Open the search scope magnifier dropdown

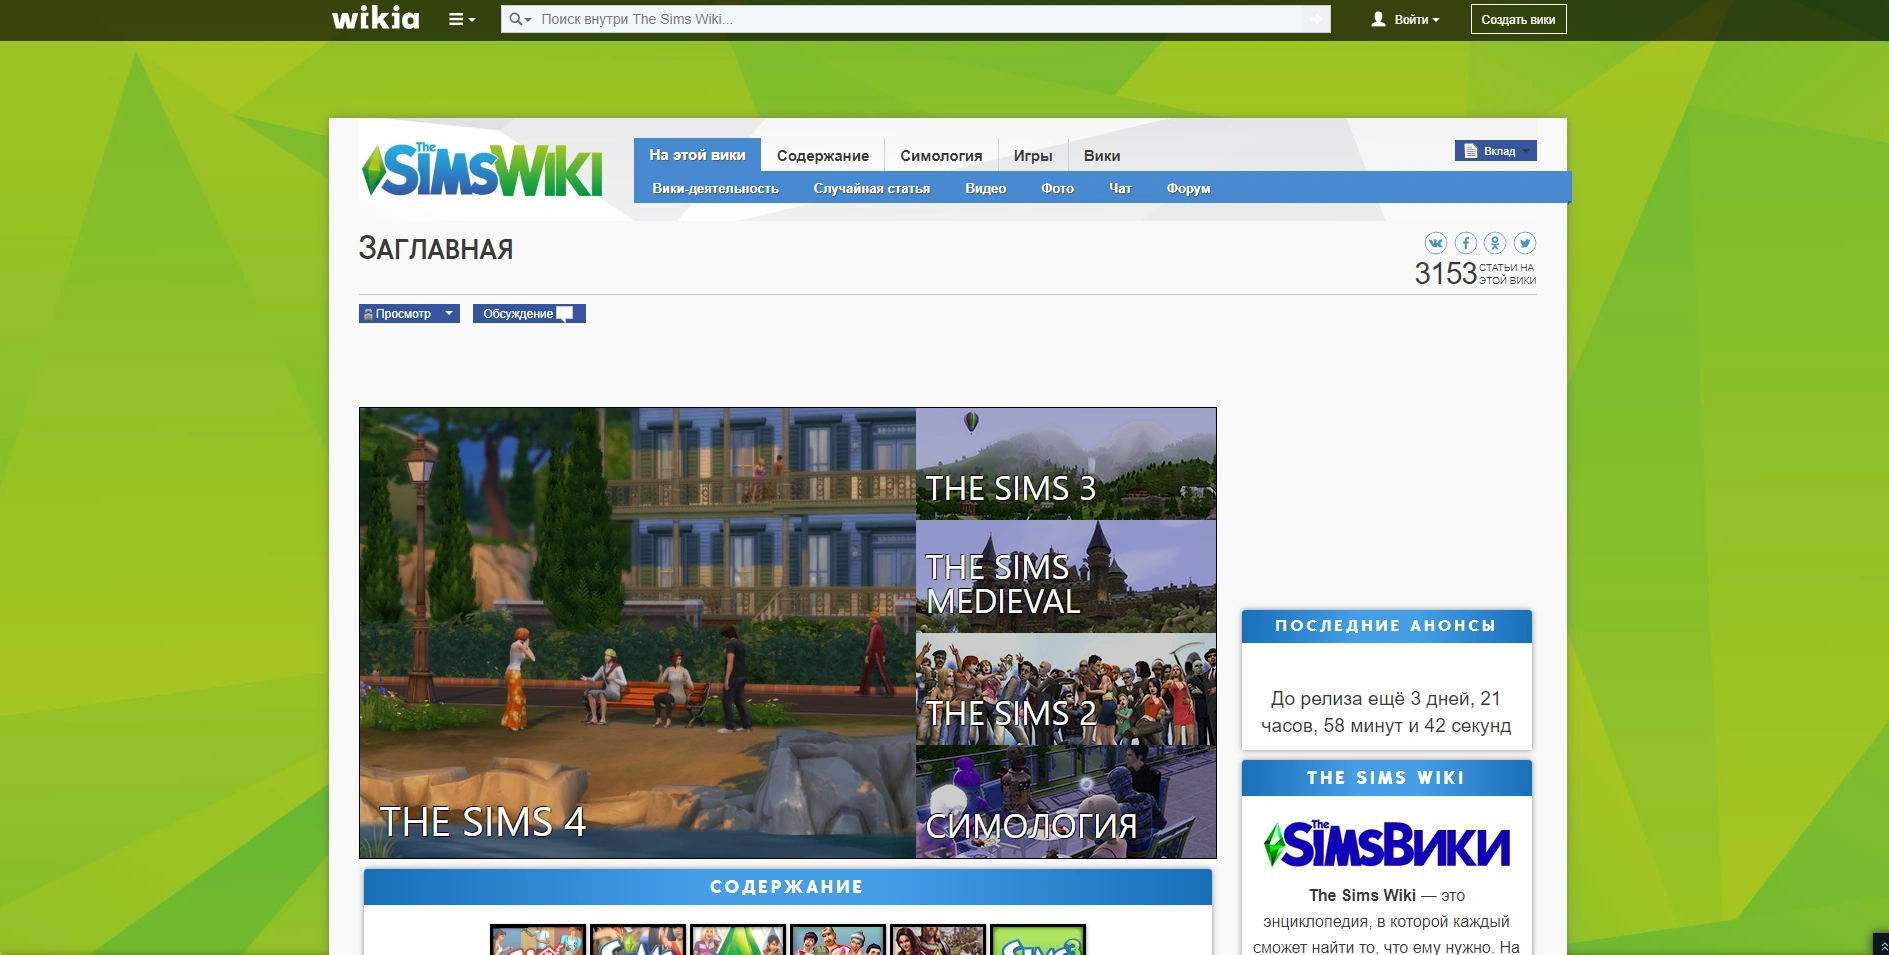(520, 19)
